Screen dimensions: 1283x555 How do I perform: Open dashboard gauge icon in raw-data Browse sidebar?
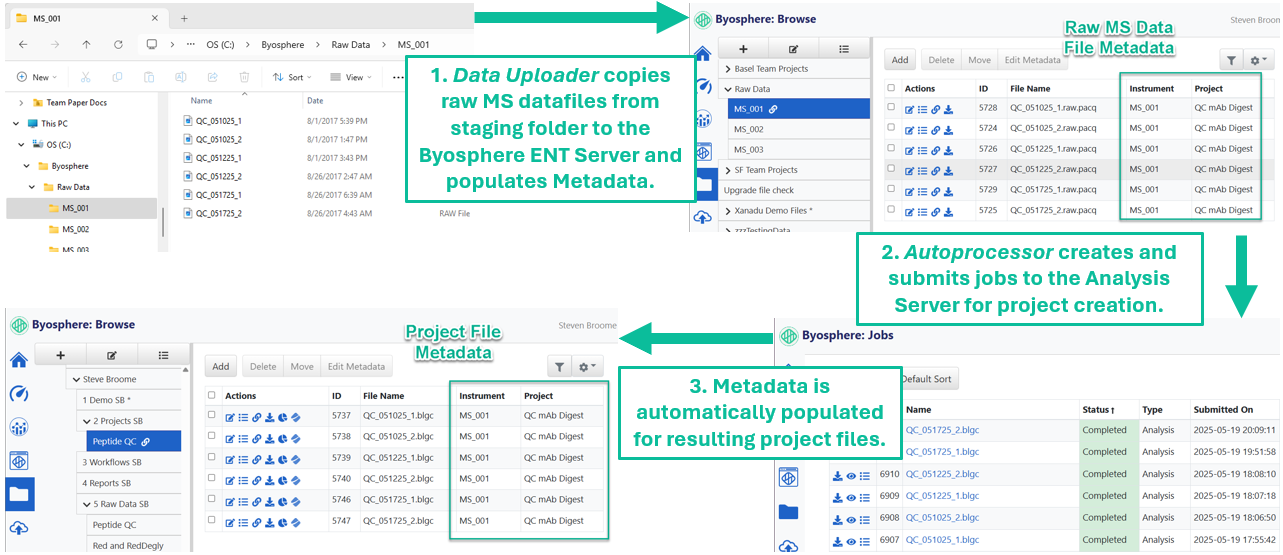(703, 87)
